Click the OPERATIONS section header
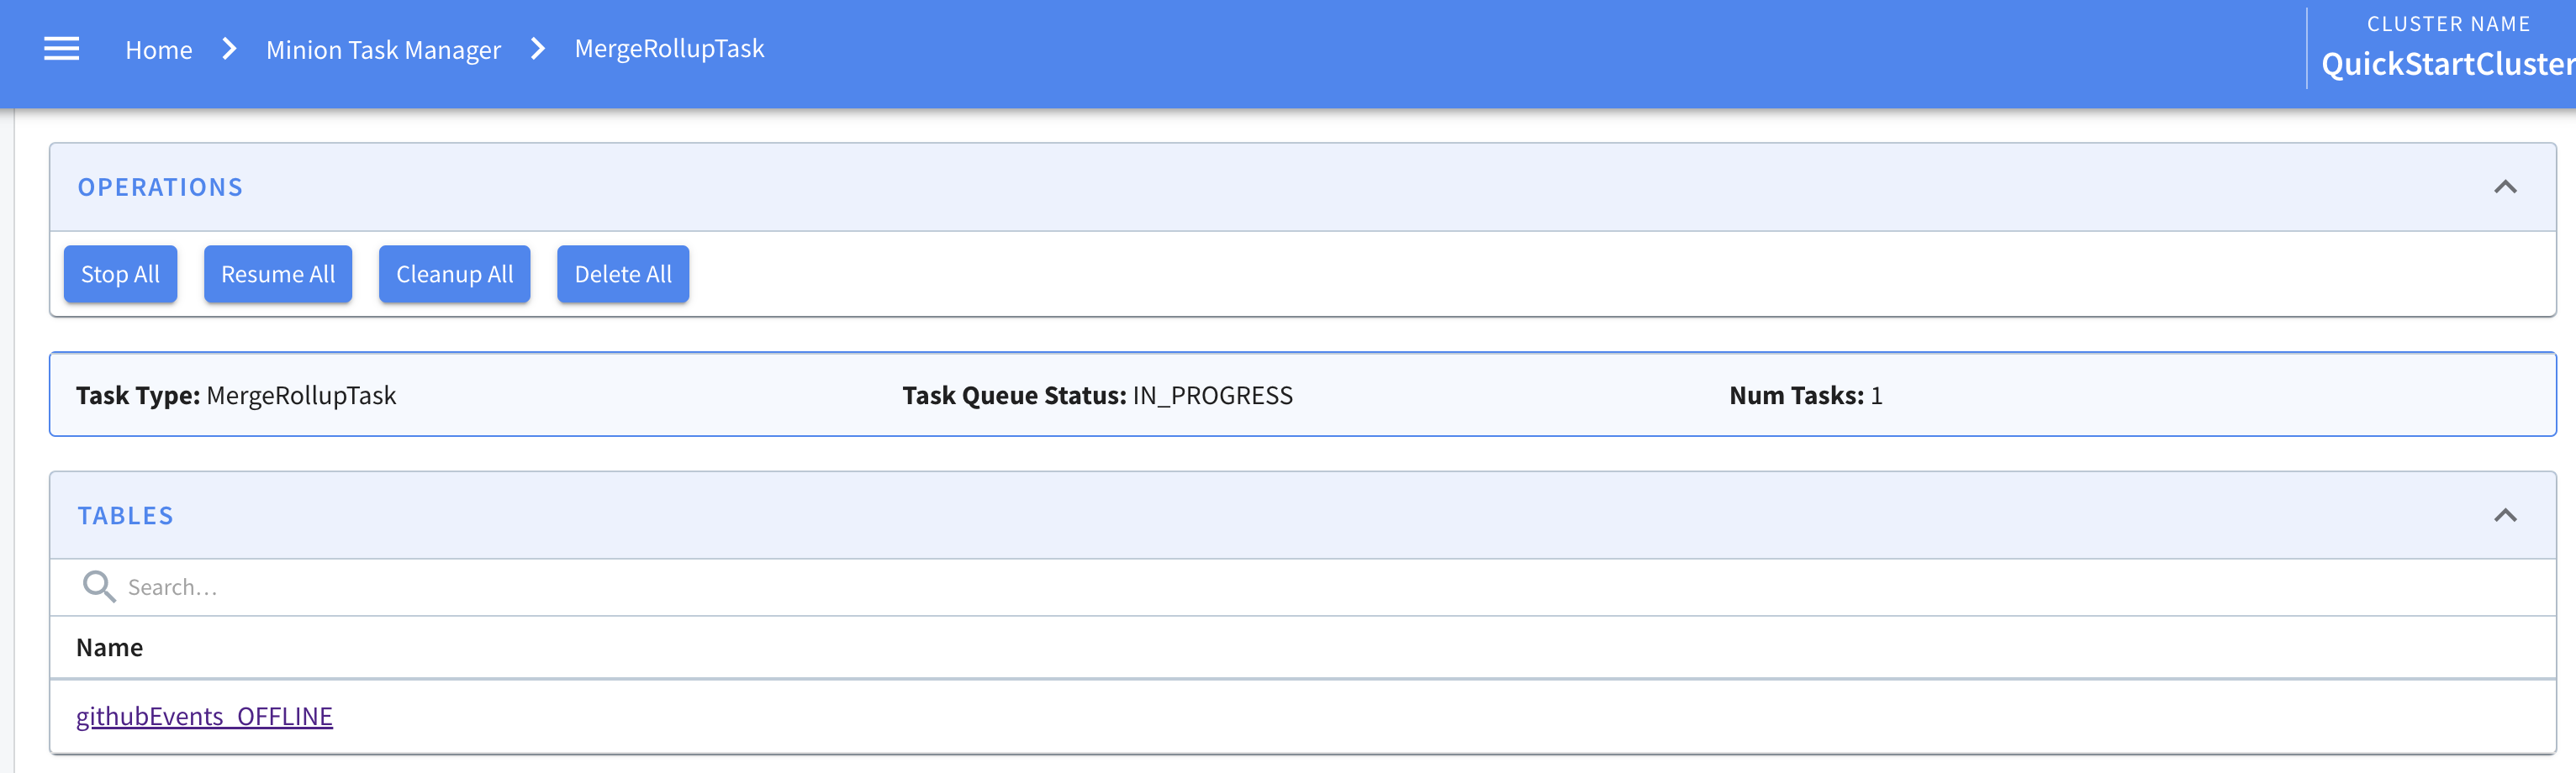The image size is (2576, 773). [160, 187]
